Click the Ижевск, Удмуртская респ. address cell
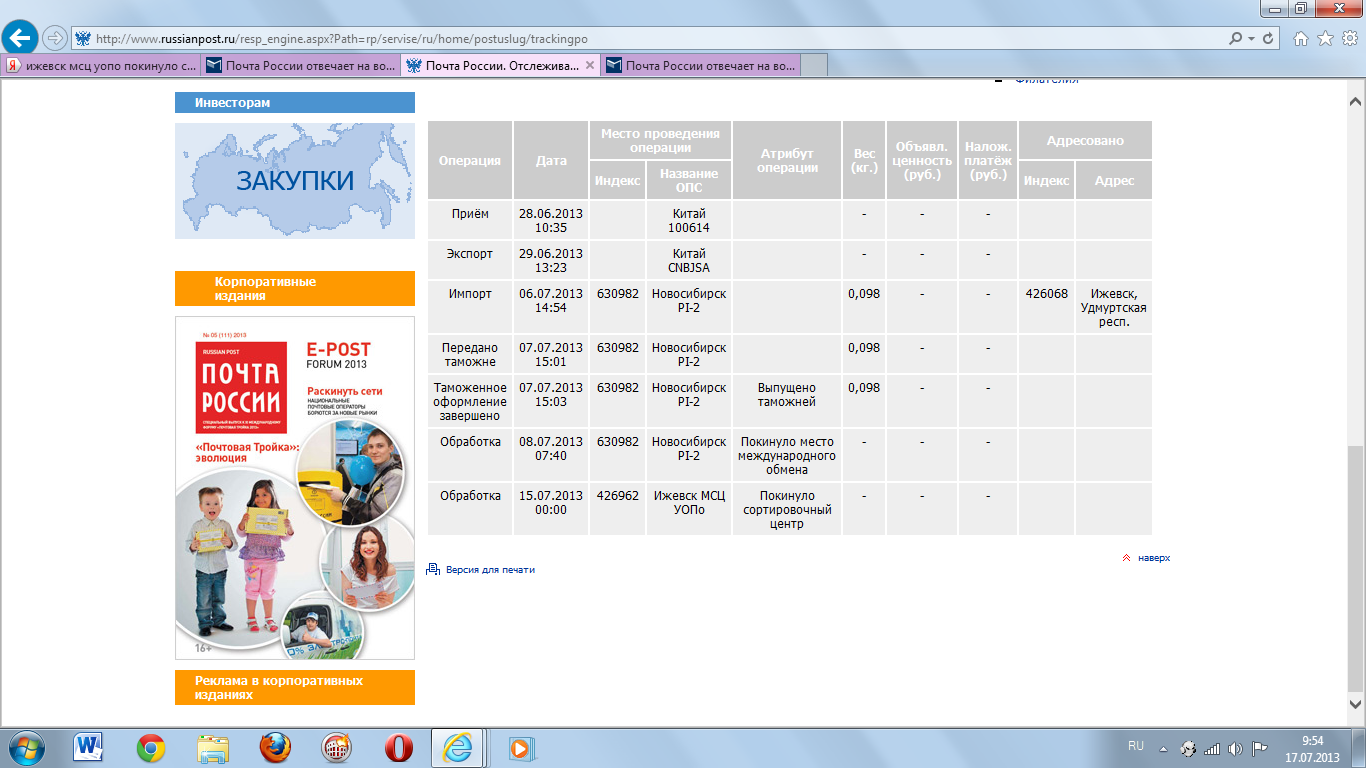The image size is (1366, 768). click(x=1114, y=307)
